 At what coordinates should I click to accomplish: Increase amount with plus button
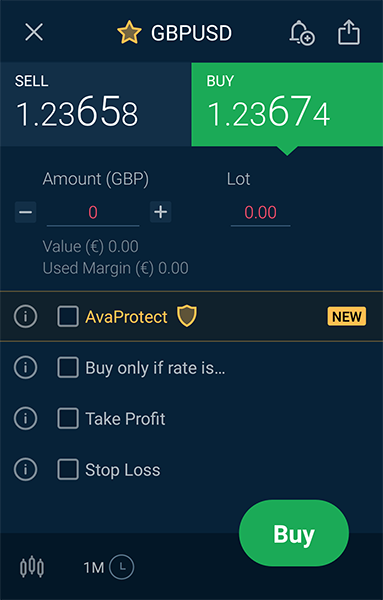(x=161, y=212)
